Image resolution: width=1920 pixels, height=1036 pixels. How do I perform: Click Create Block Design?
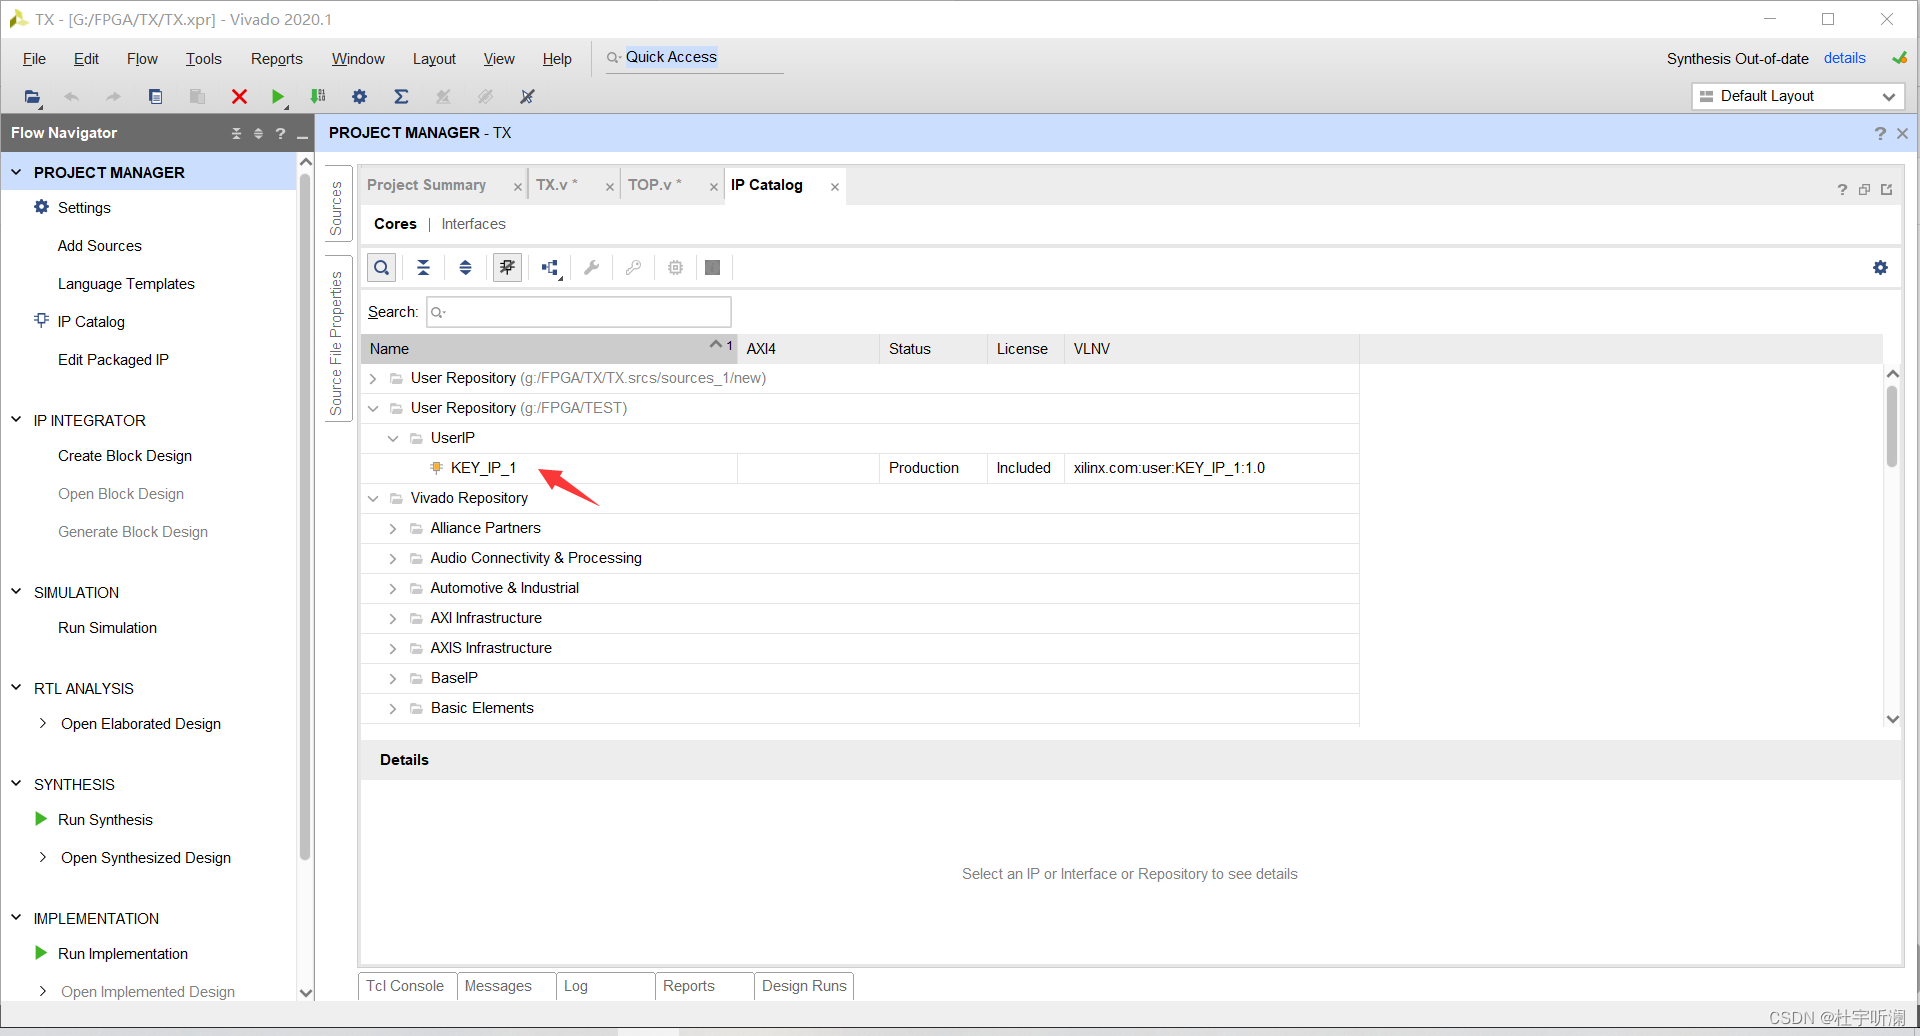pos(125,456)
